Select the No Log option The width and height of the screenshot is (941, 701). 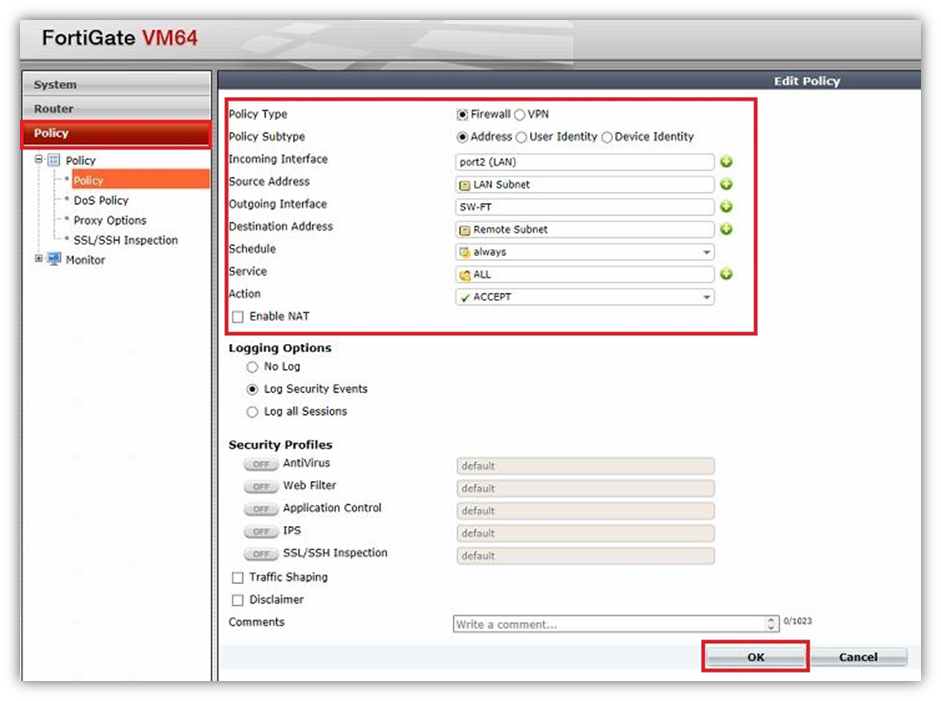[x=252, y=367]
